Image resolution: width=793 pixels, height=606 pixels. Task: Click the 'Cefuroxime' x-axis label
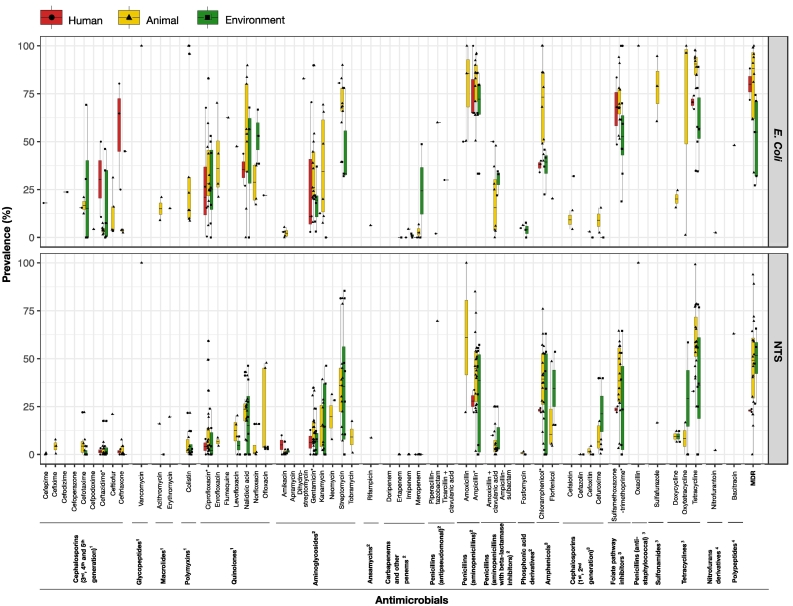pyautogui.click(x=600, y=488)
